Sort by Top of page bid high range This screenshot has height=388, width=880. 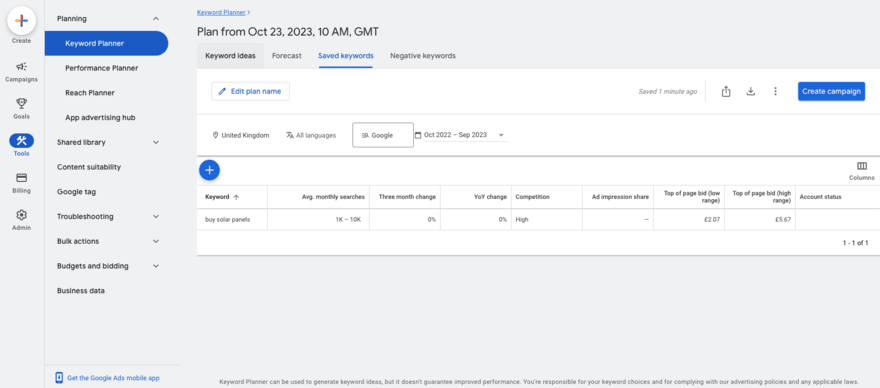pyautogui.click(x=762, y=197)
